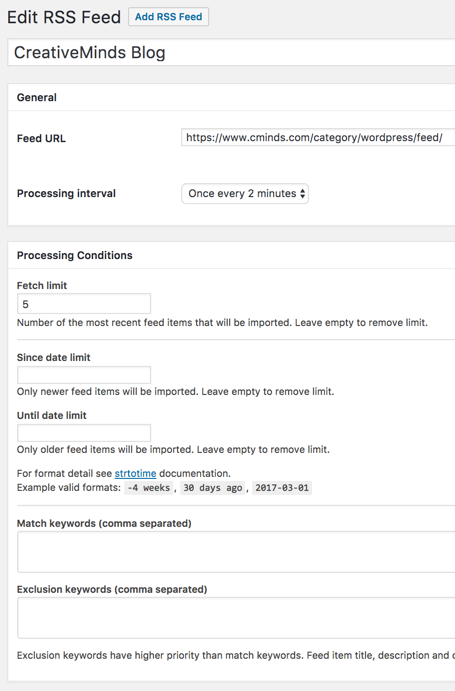Click the Match keywords label
Screen dimensions: 455x691
click(x=104, y=523)
